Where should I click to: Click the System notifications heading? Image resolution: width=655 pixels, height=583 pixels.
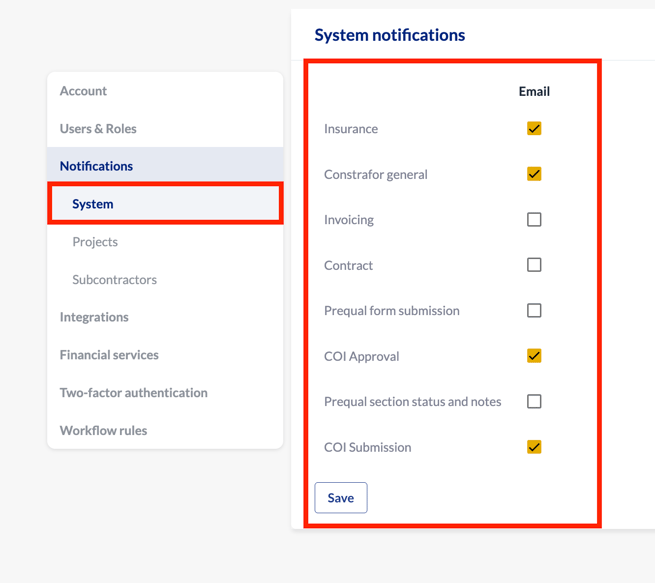(389, 35)
